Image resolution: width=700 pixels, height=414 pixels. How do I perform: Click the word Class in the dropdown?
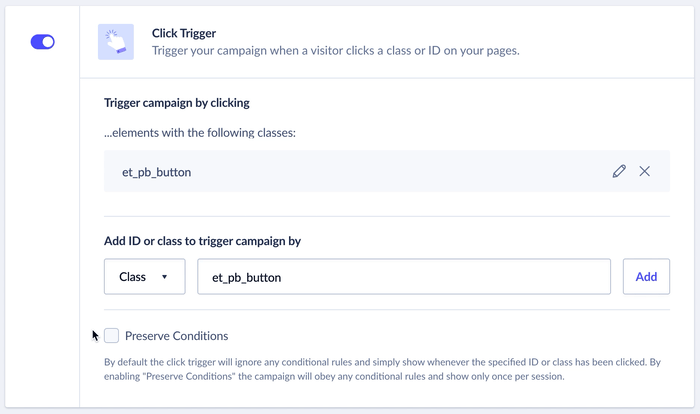(x=132, y=277)
